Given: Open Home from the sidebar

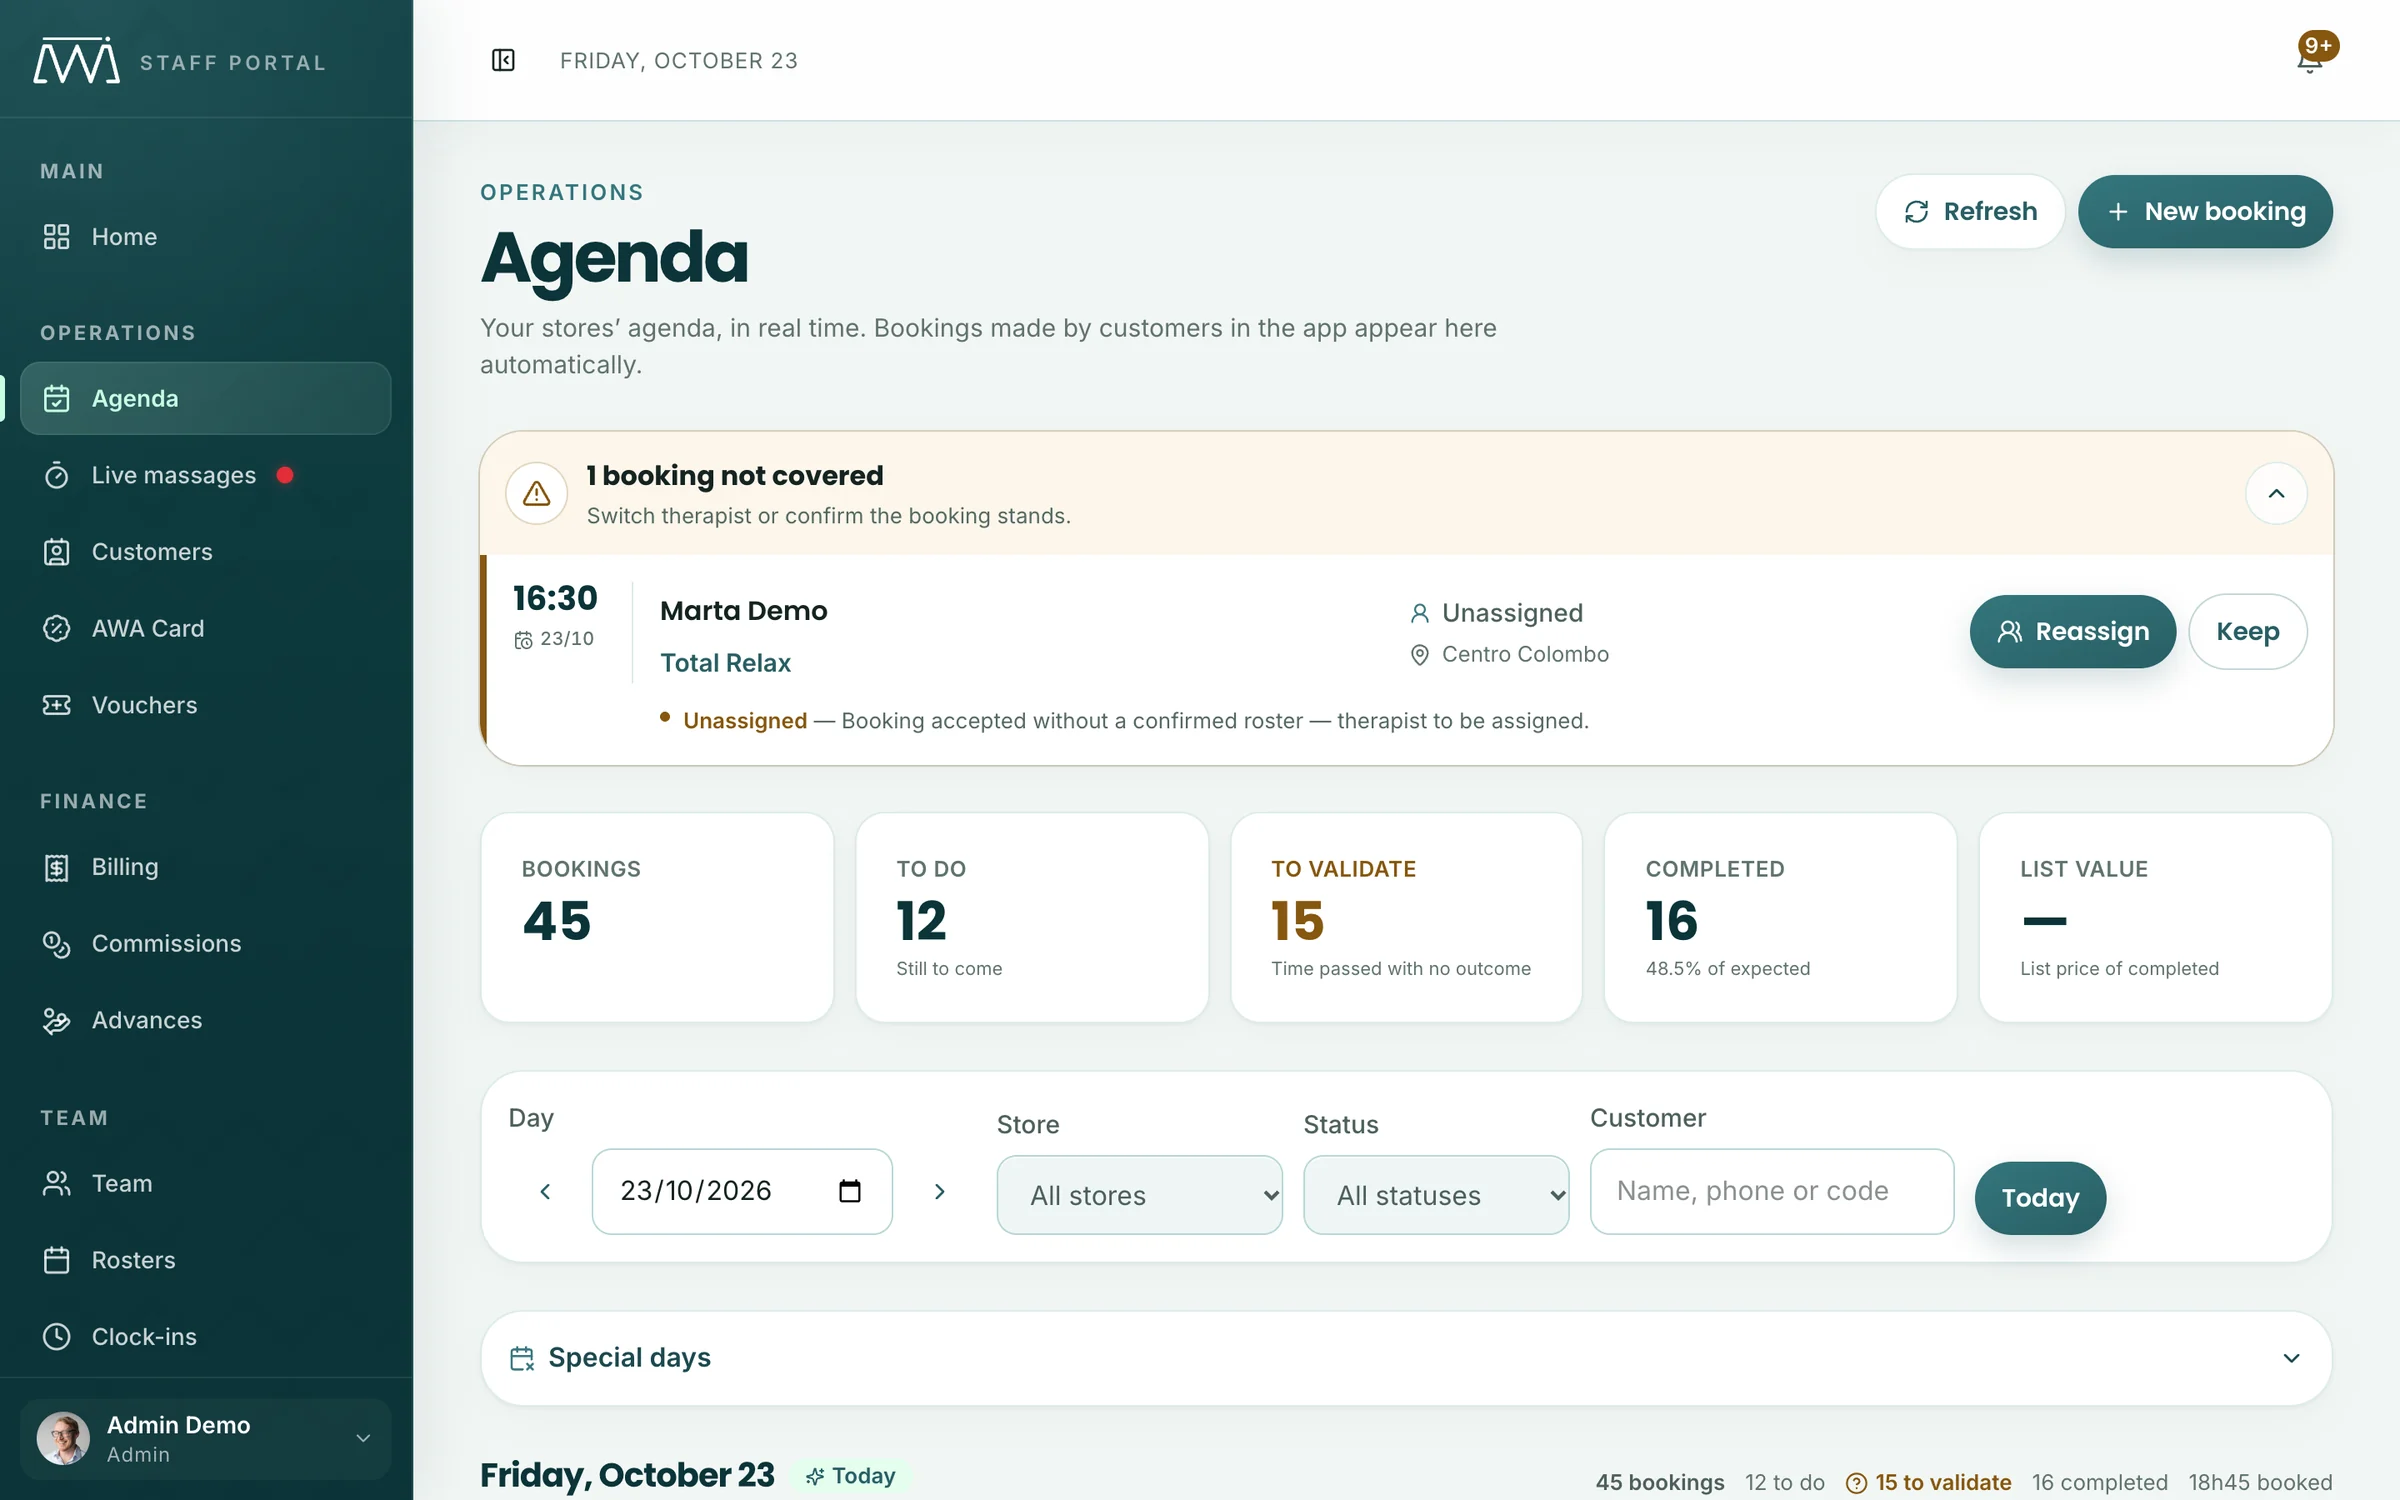Looking at the screenshot, I should (205, 237).
